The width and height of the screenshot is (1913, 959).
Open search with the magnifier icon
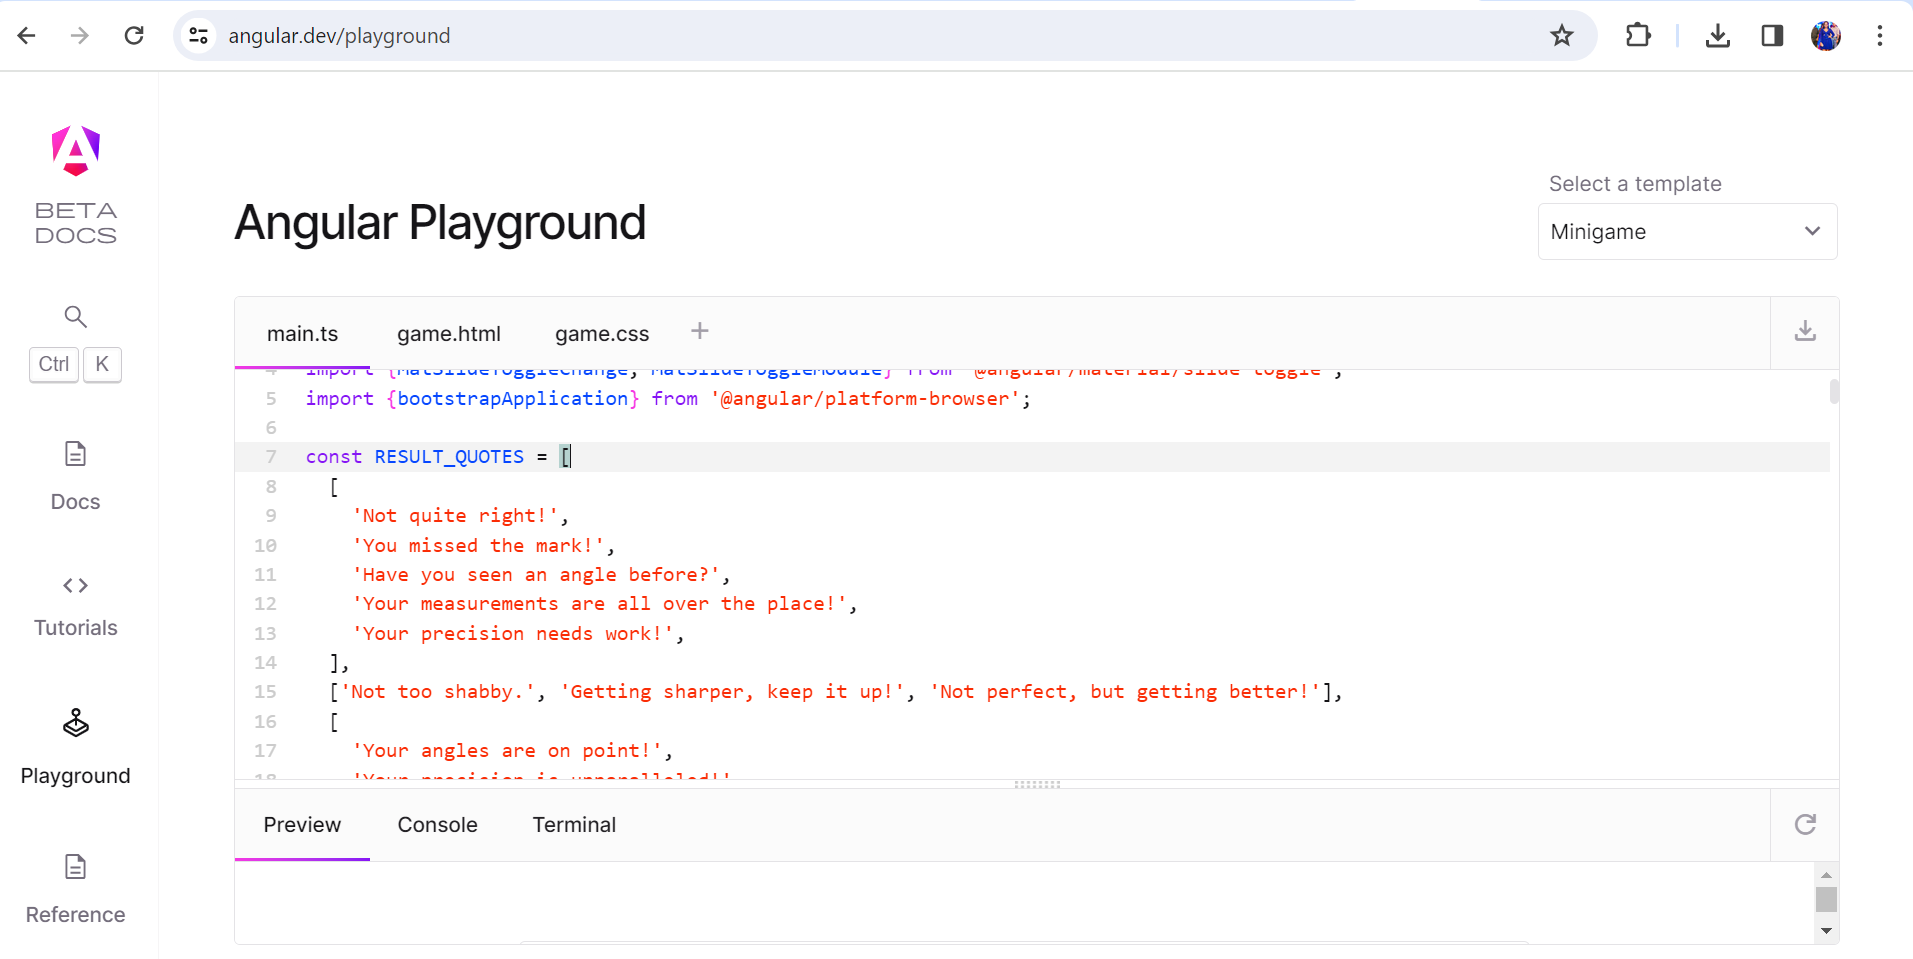click(x=76, y=317)
